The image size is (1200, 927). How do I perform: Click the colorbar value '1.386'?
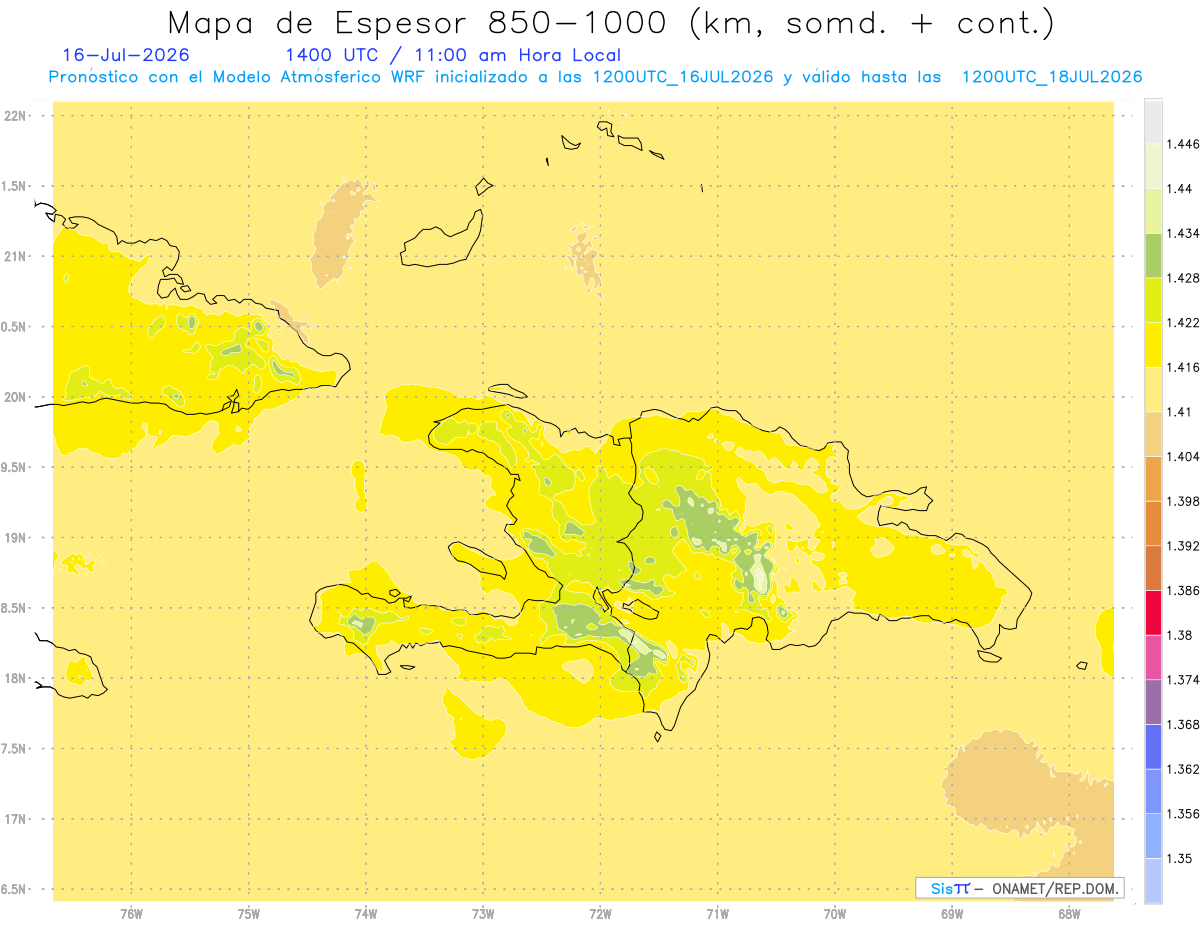pyautogui.click(x=1182, y=591)
